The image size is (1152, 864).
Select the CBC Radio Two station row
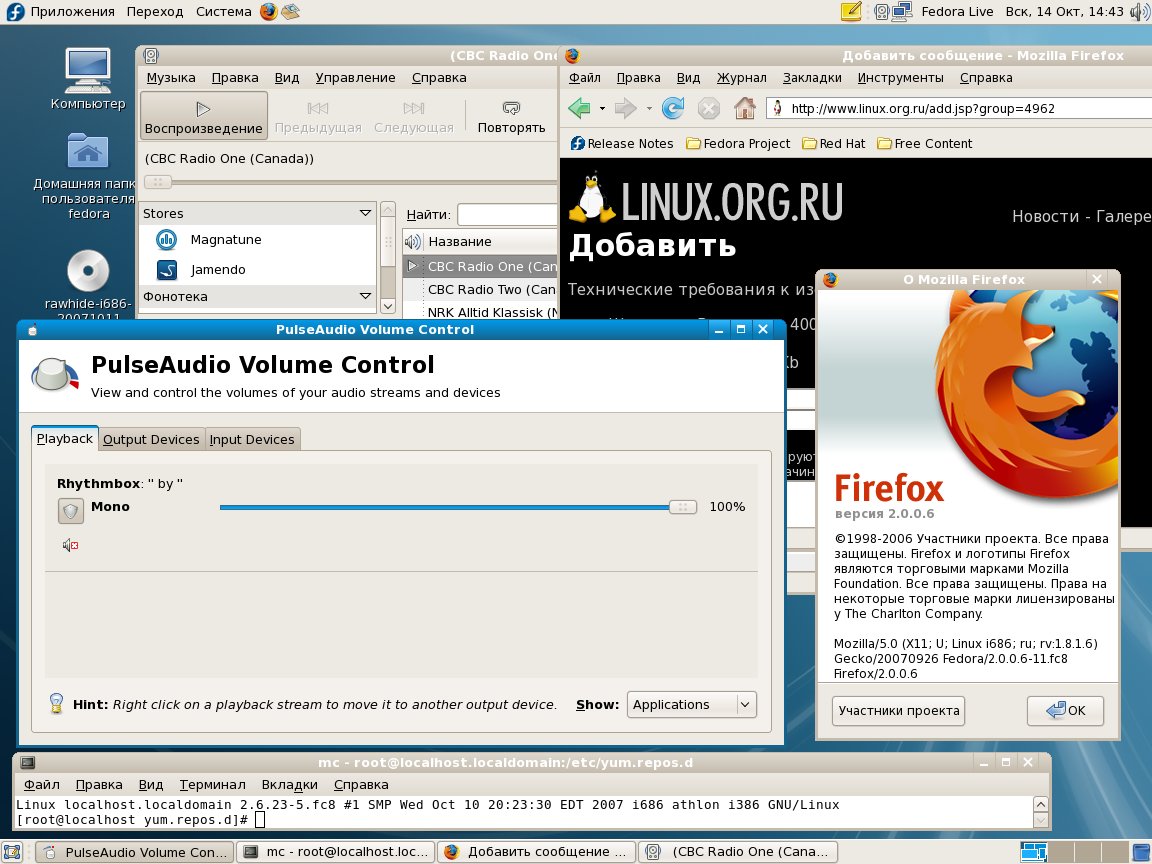click(x=480, y=289)
